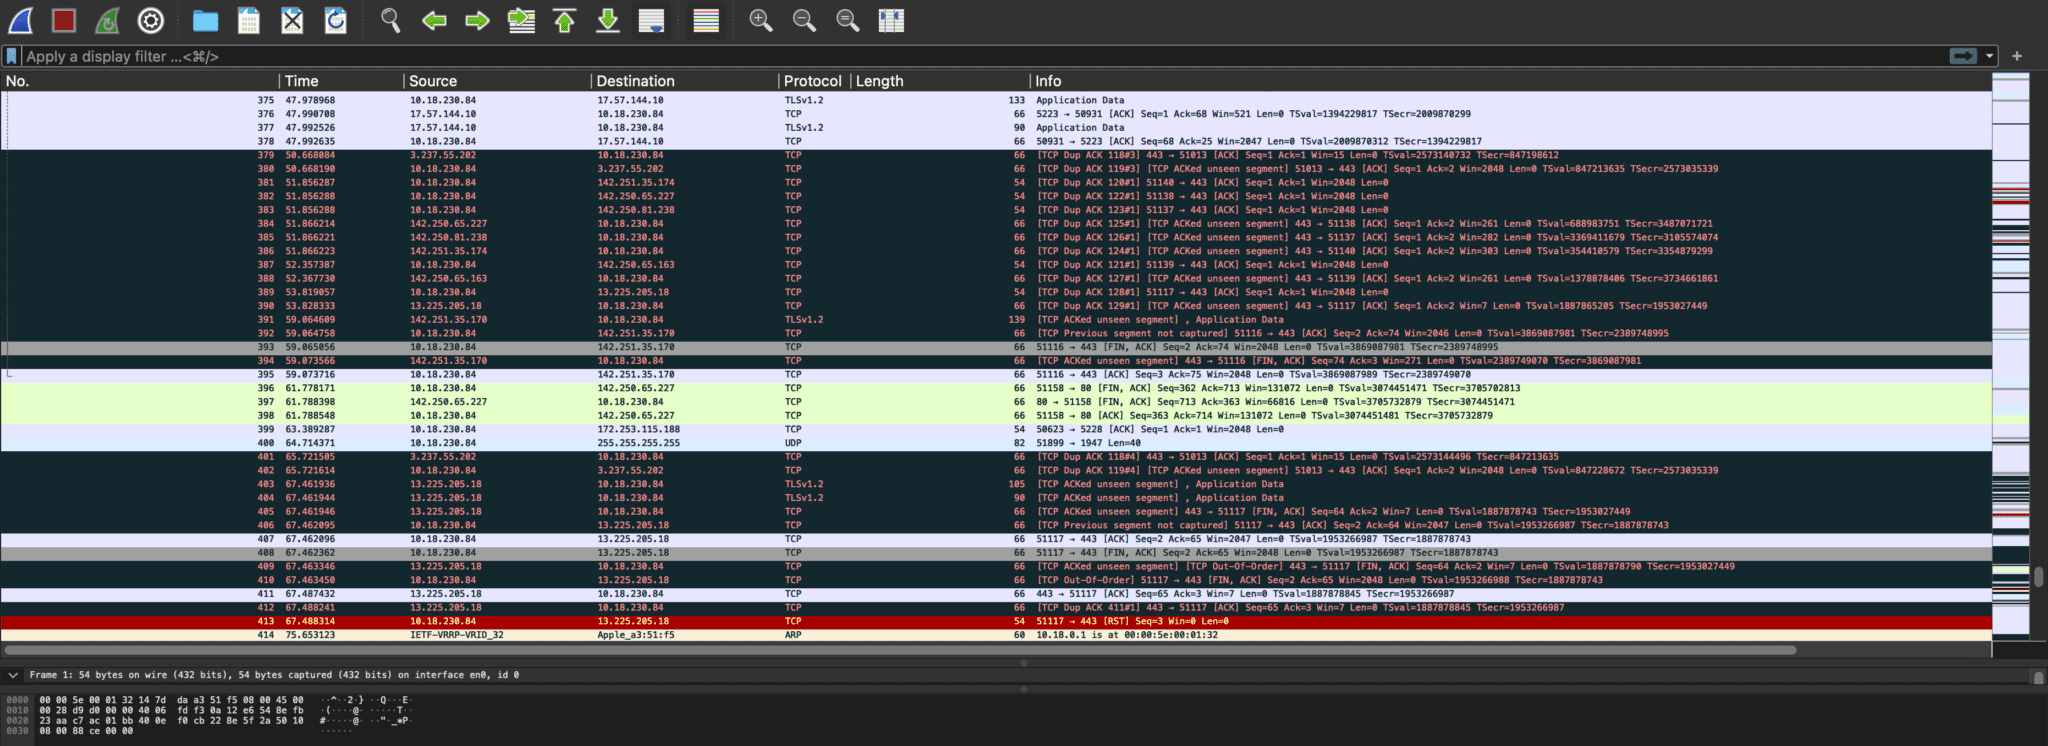This screenshot has width=2048, height=746.
Task: Sort by the Info column header
Action: click(1510, 81)
